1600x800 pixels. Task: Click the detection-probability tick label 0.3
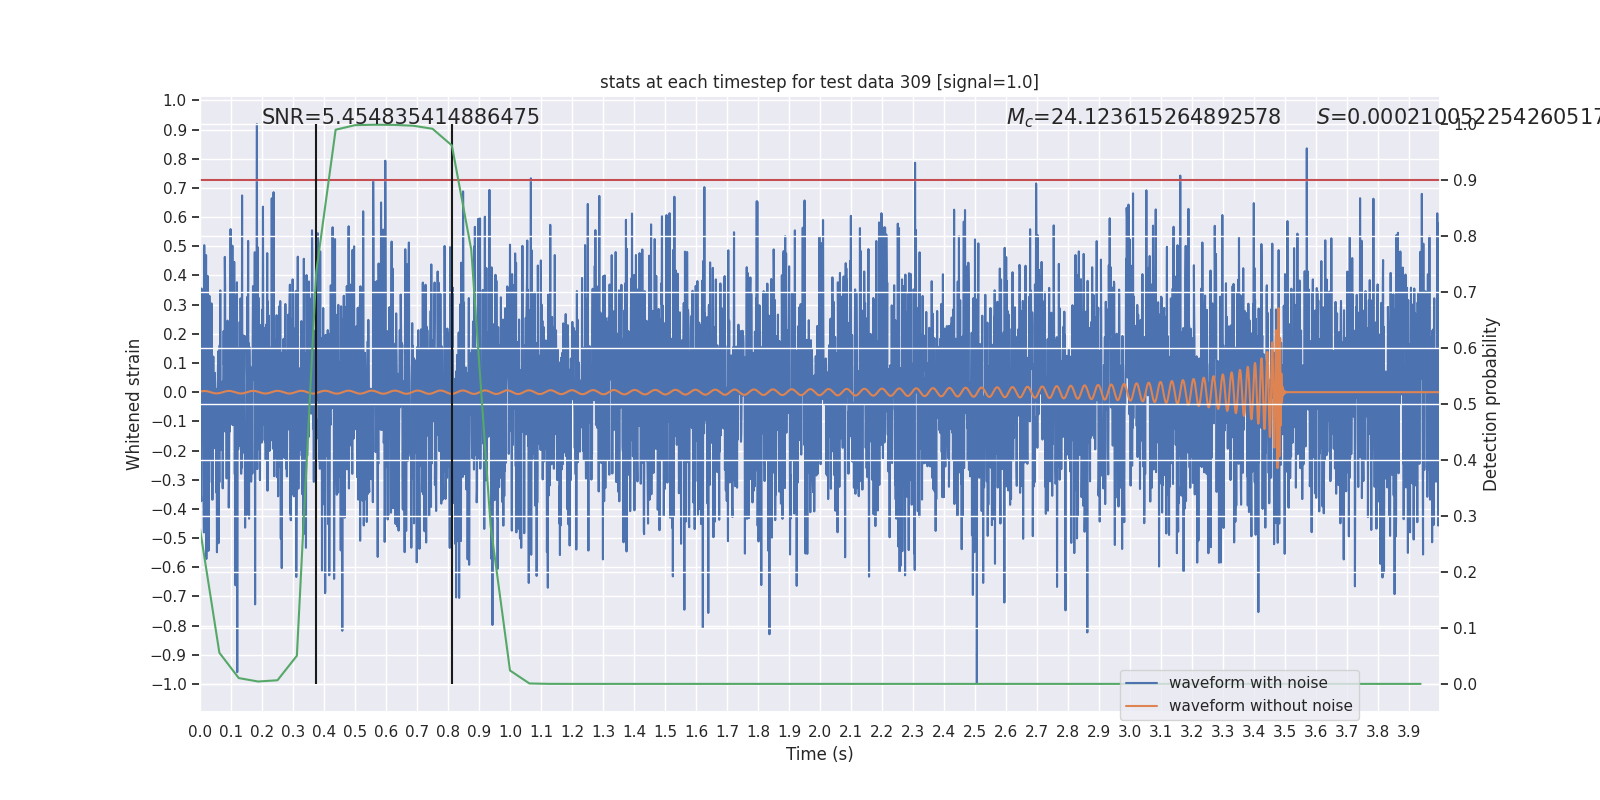pyautogui.click(x=1465, y=517)
